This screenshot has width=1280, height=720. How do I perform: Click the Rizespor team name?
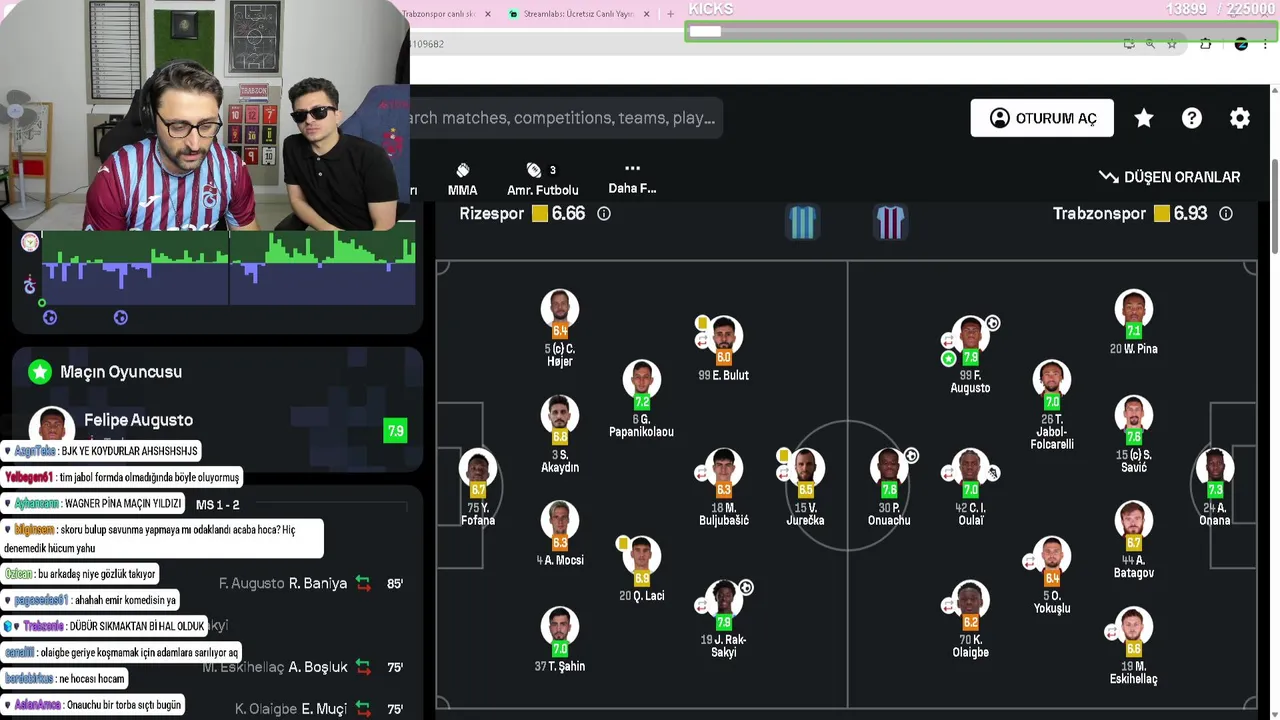(x=491, y=214)
